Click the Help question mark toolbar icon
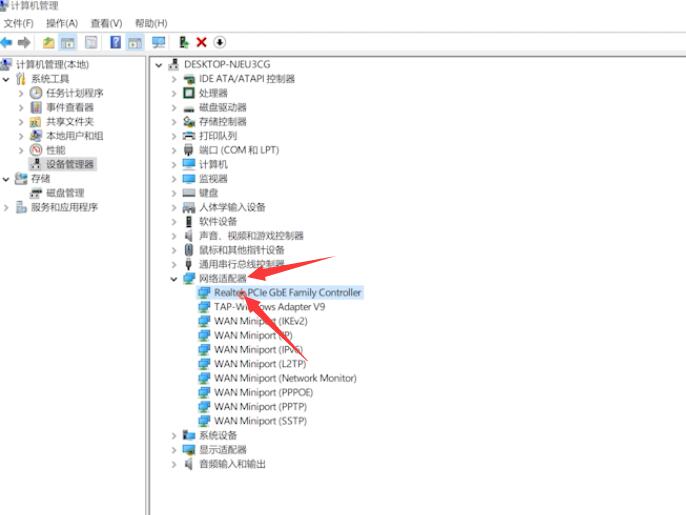Viewport: 686px width, 515px height. tap(116, 42)
